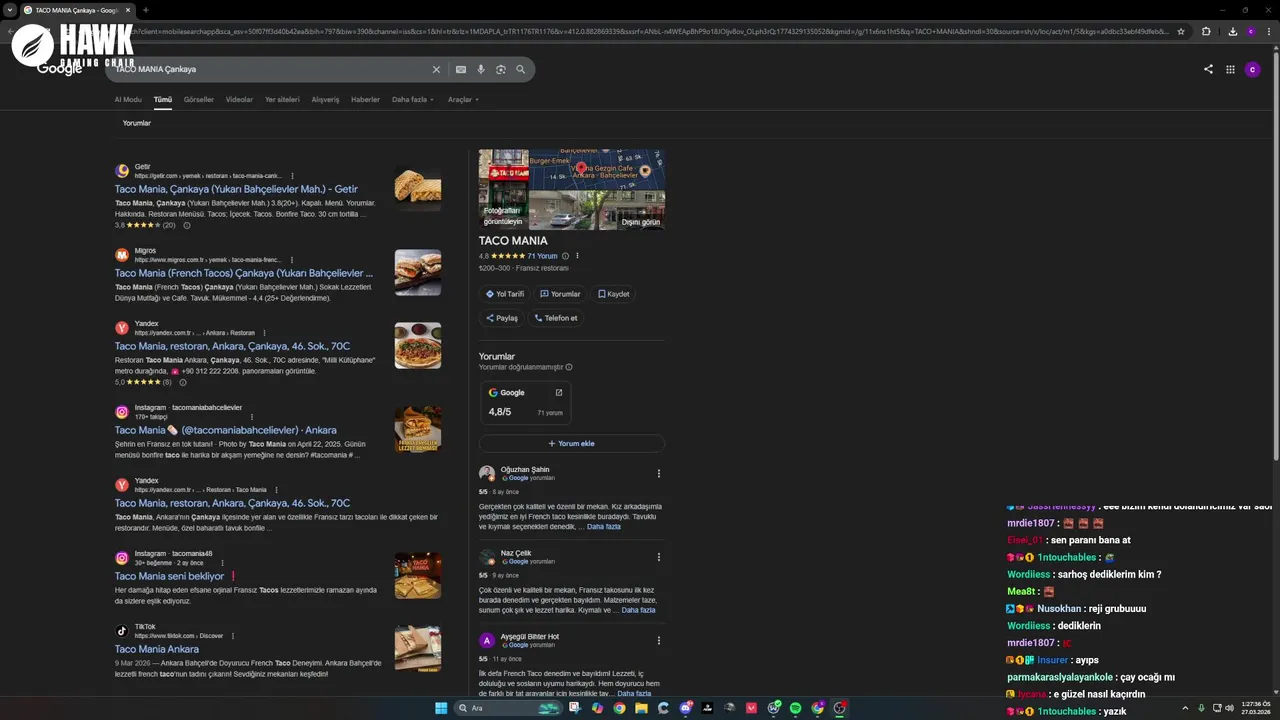Open Taco Mania Getir result link
The height and width of the screenshot is (720, 1280).
[x=236, y=189]
